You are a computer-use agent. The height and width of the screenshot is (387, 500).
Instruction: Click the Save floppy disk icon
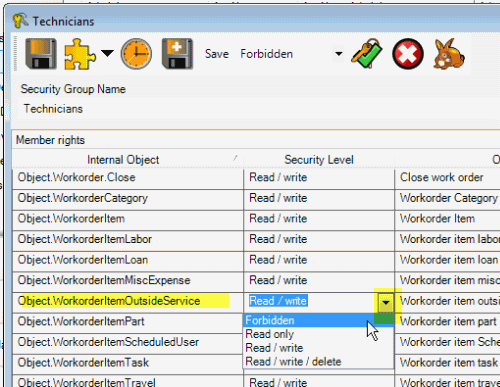click(x=41, y=54)
